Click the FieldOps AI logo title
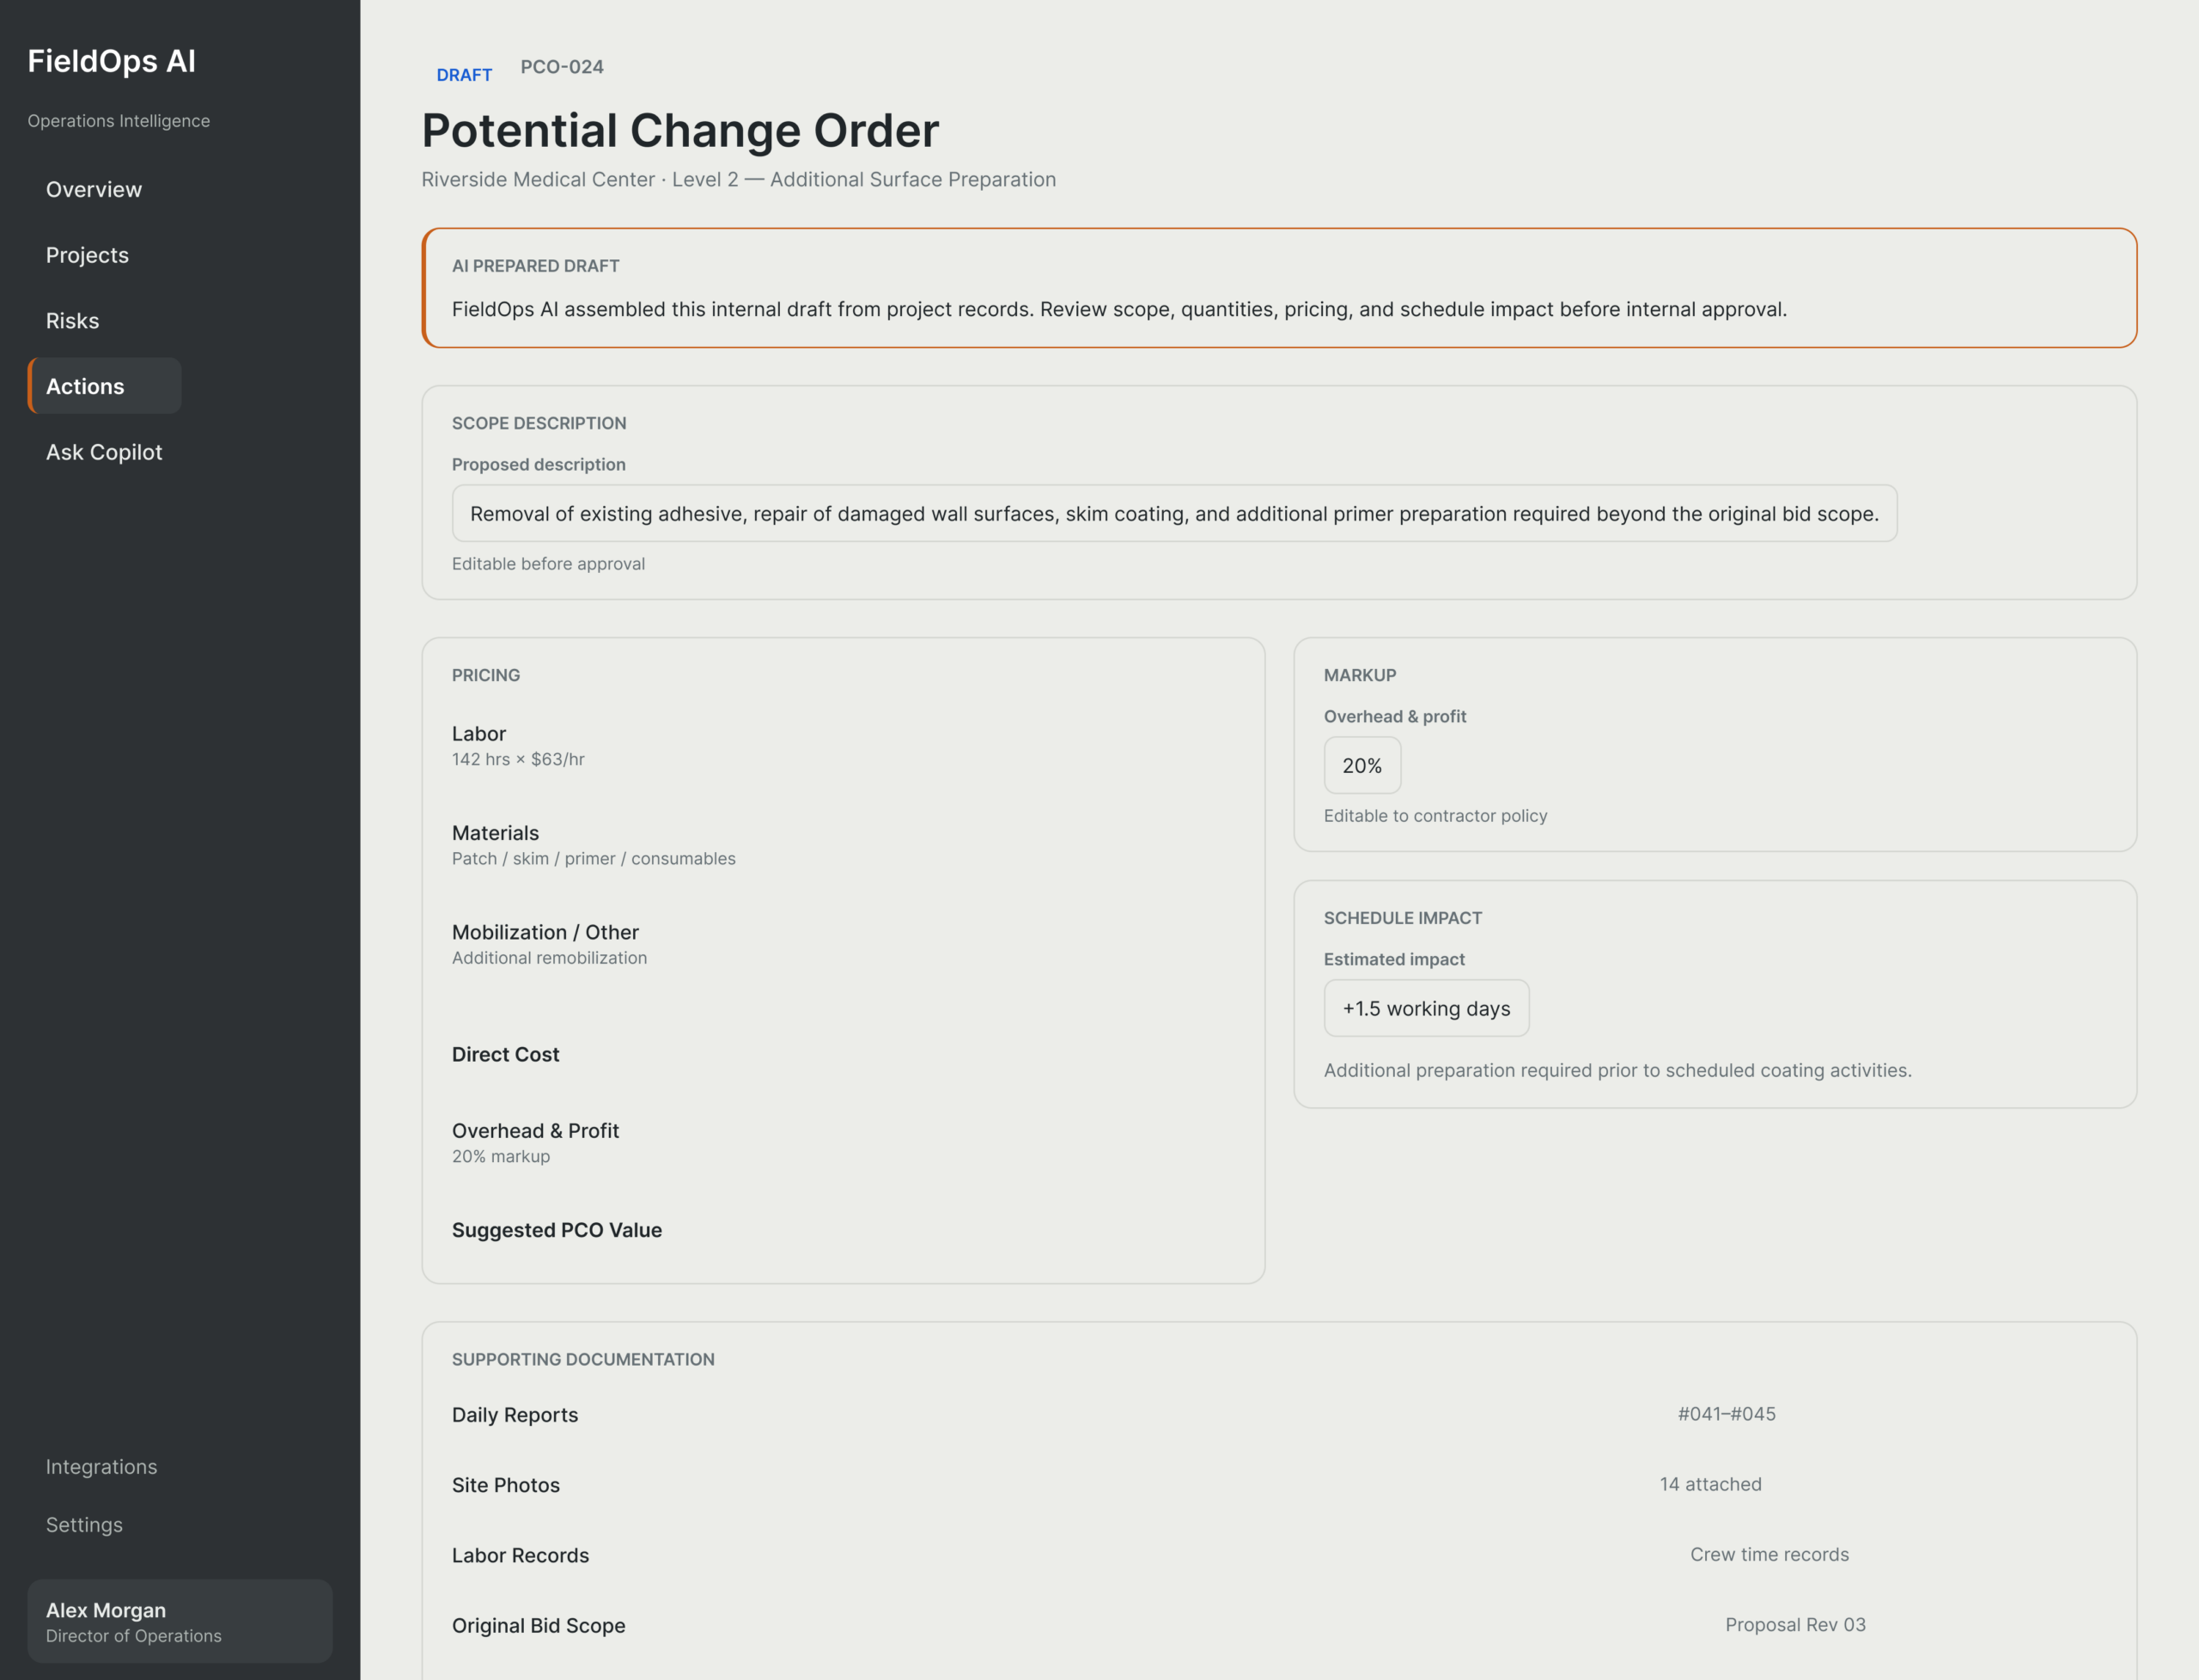Screen dimensions: 2199x1680 pos(112,61)
